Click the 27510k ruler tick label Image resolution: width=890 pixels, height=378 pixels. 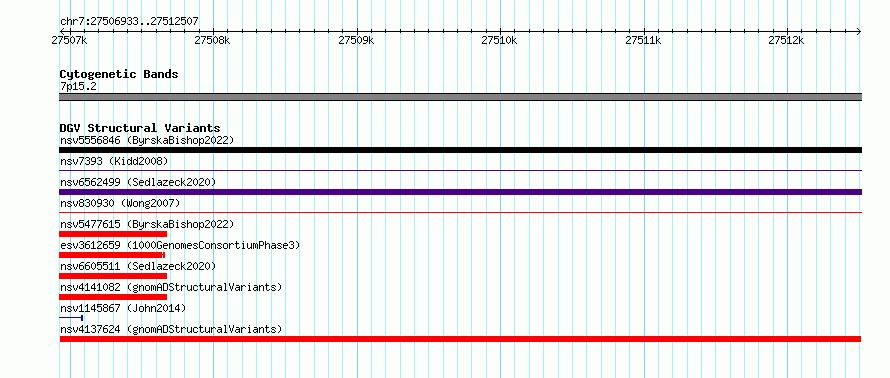[x=499, y=40]
